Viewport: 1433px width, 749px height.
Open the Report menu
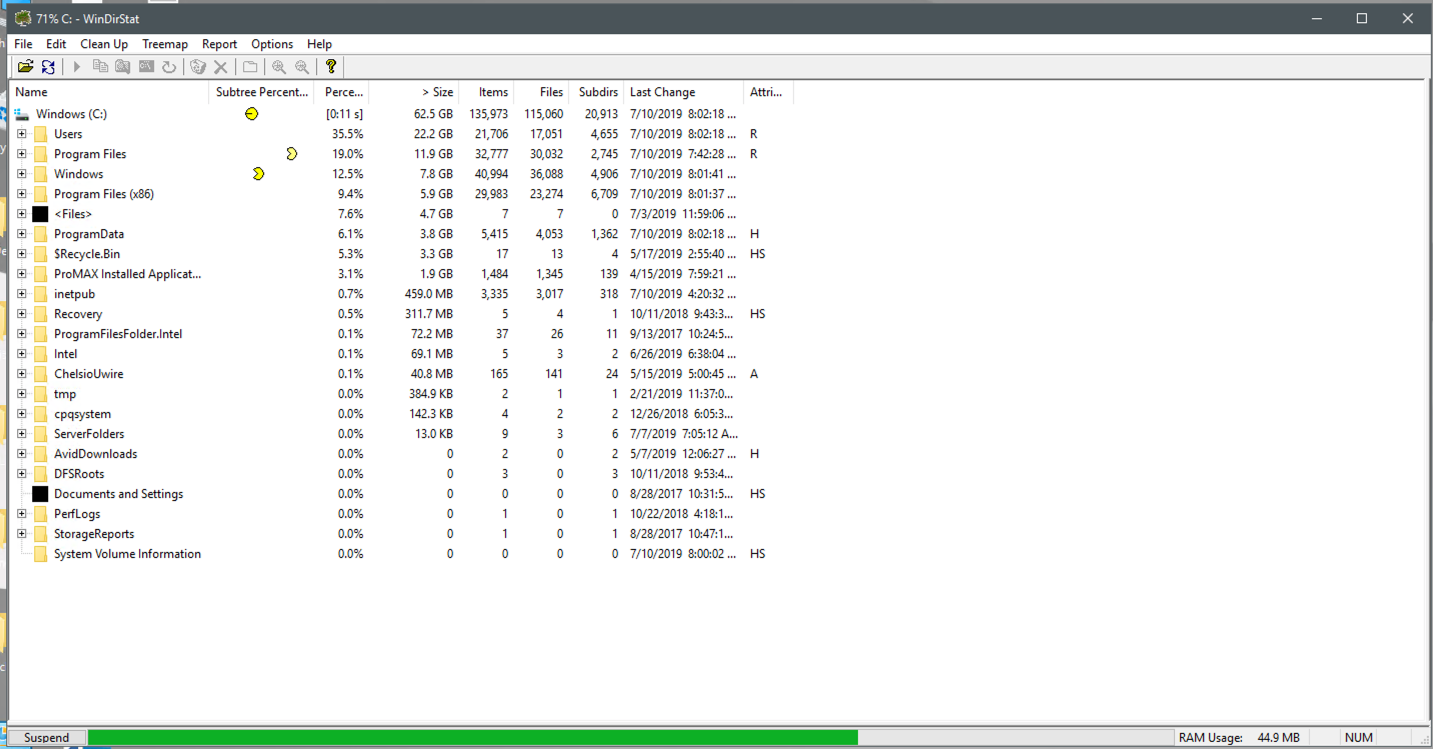coord(219,44)
